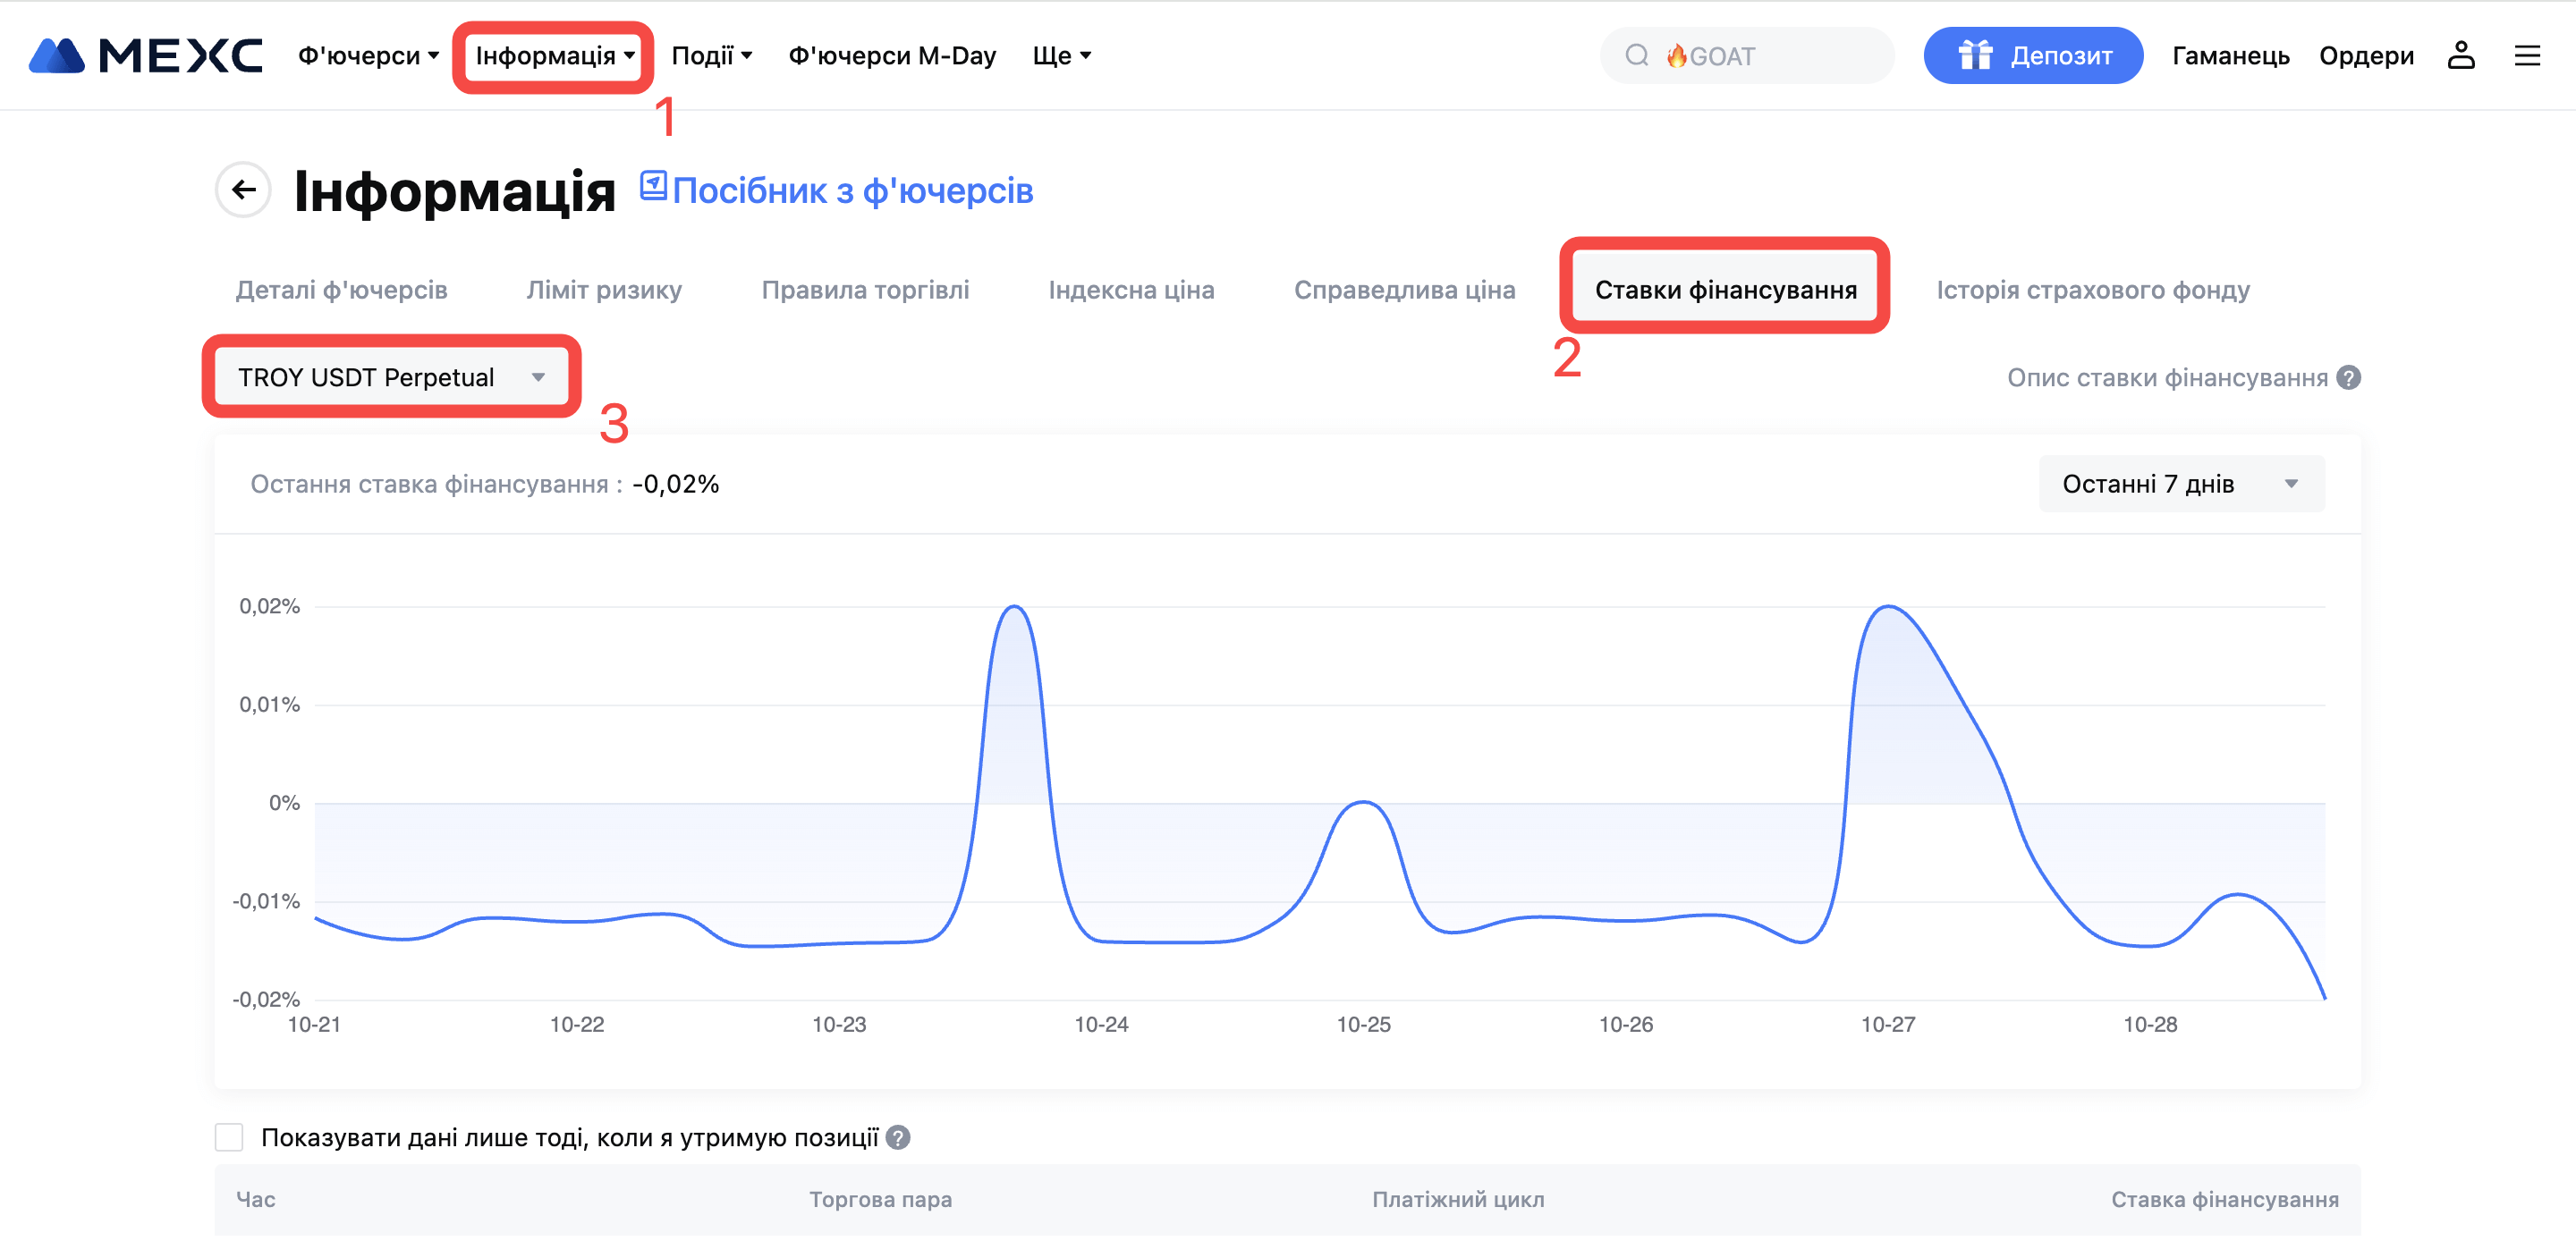The image size is (2576, 1241).
Task: Click the MEXC logo
Action: tap(145, 55)
